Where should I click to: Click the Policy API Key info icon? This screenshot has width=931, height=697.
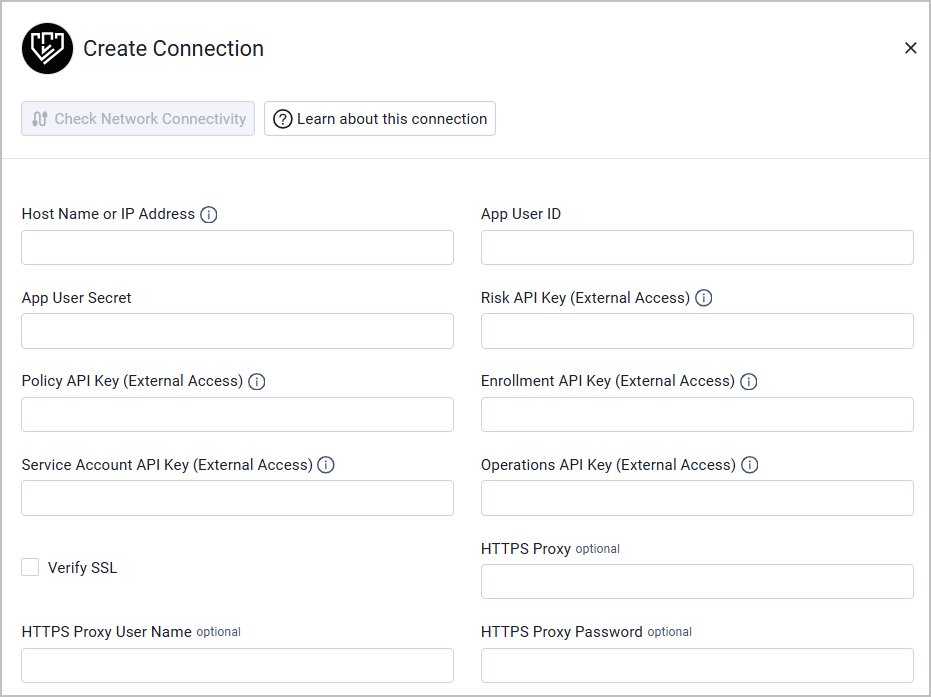pos(257,381)
